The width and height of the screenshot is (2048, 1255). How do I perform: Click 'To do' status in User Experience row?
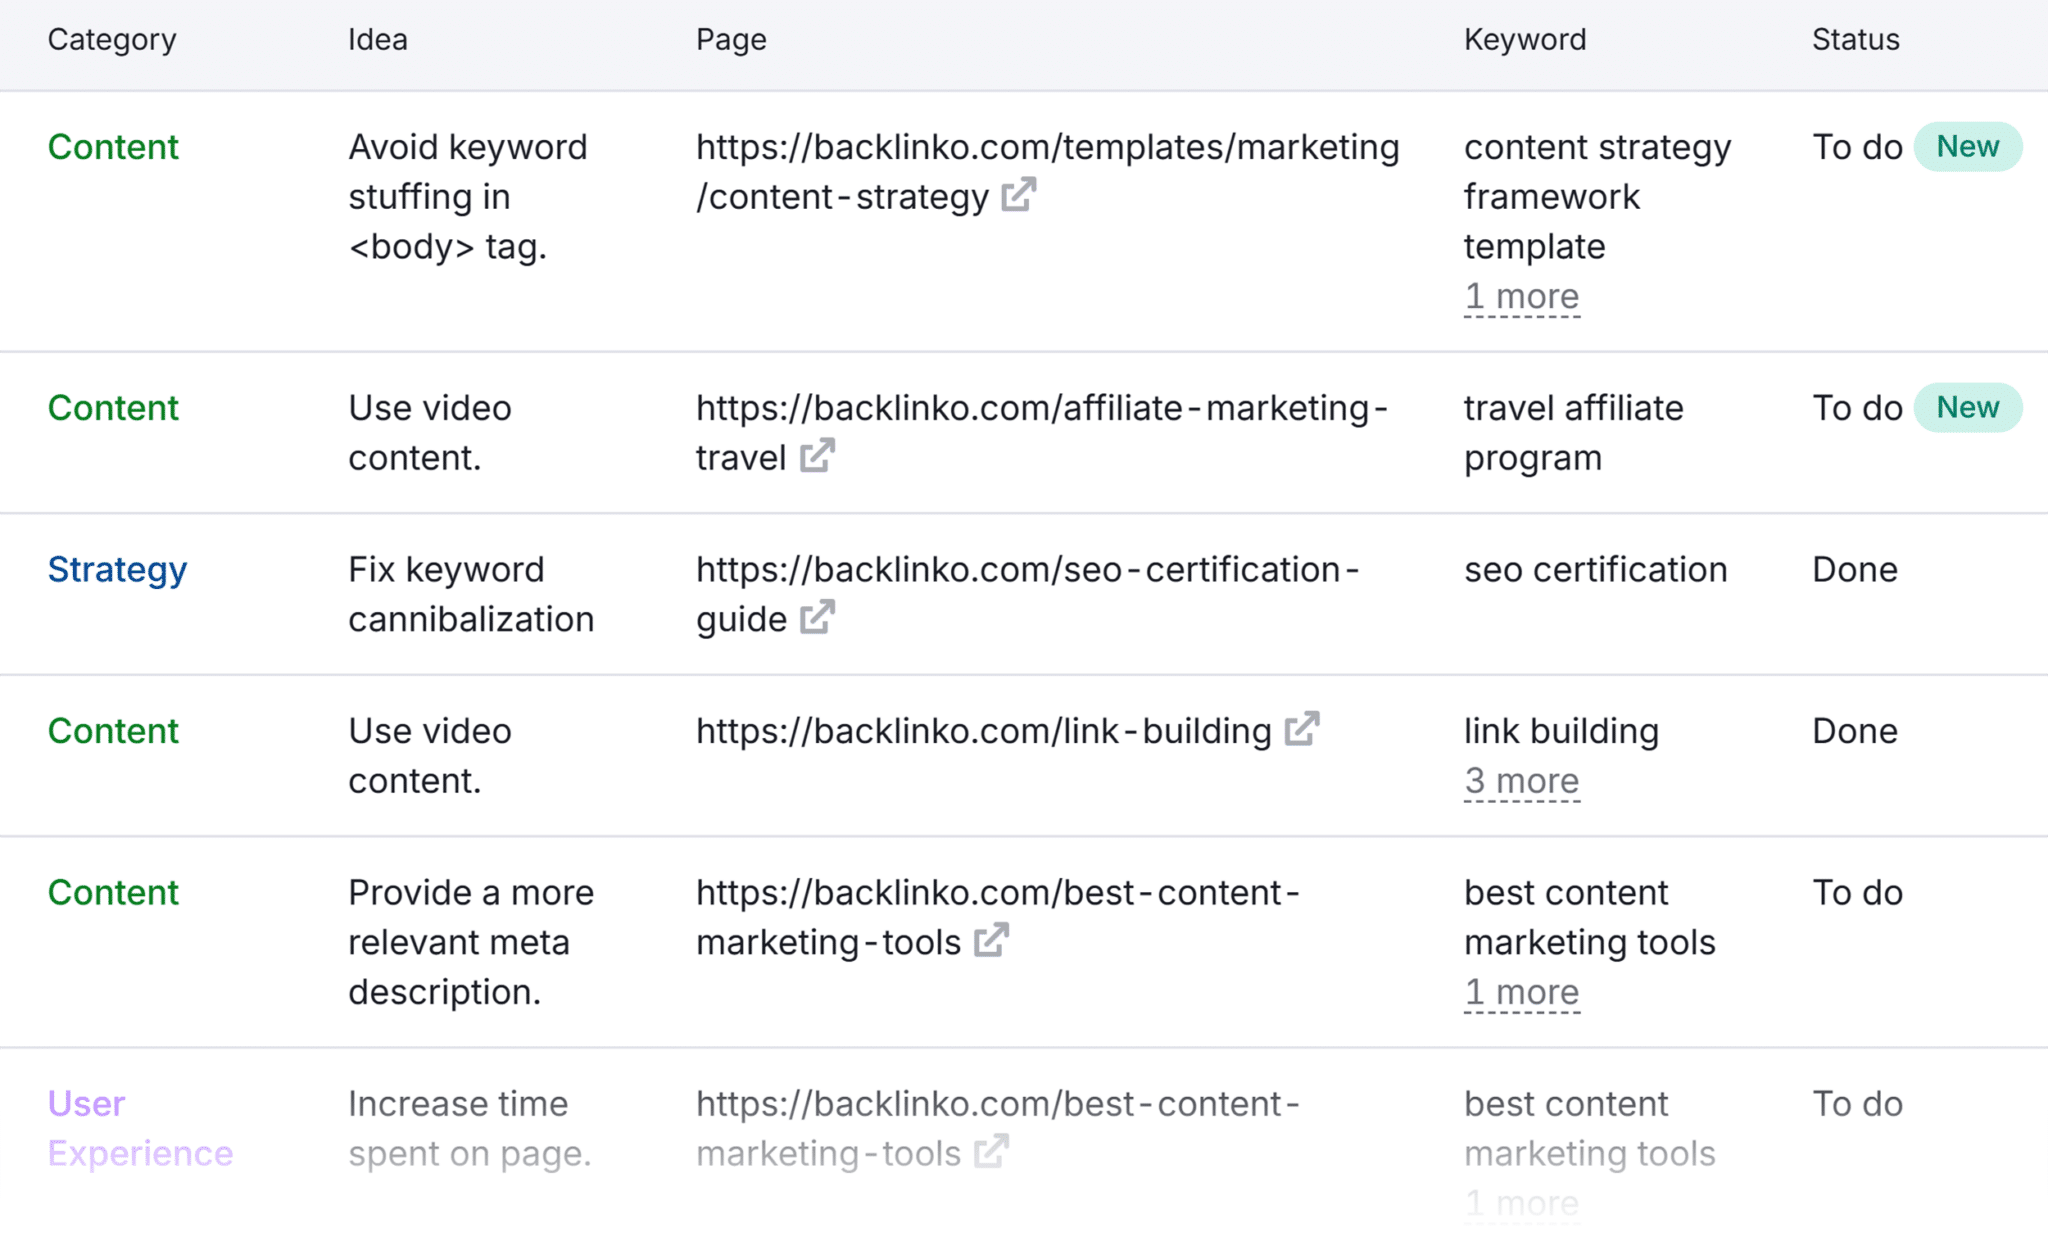click(1857, 1104)
